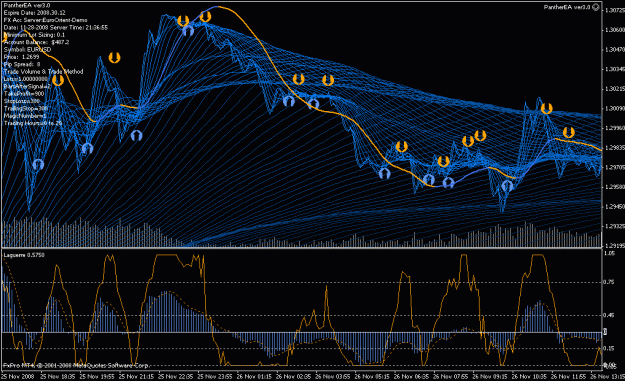Click the '25 Nov 2008' time axis label
The width and height of the screenshot is (625, 381).
pyautogui.click(x=18, y=377)
